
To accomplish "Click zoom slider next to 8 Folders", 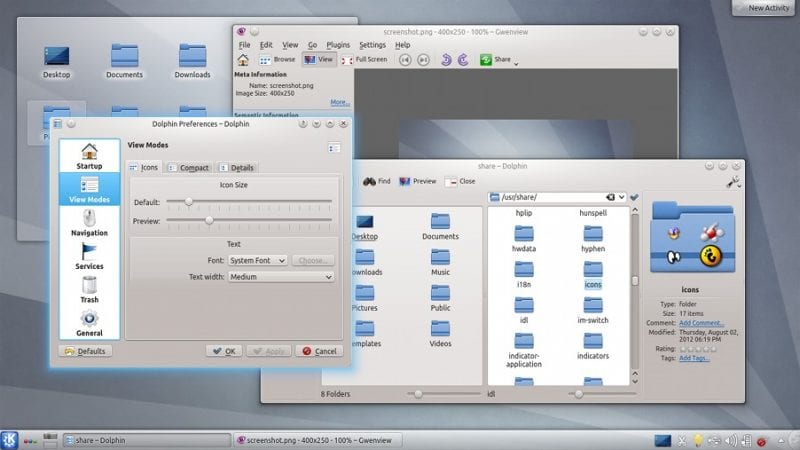I will tap(444, 394).
